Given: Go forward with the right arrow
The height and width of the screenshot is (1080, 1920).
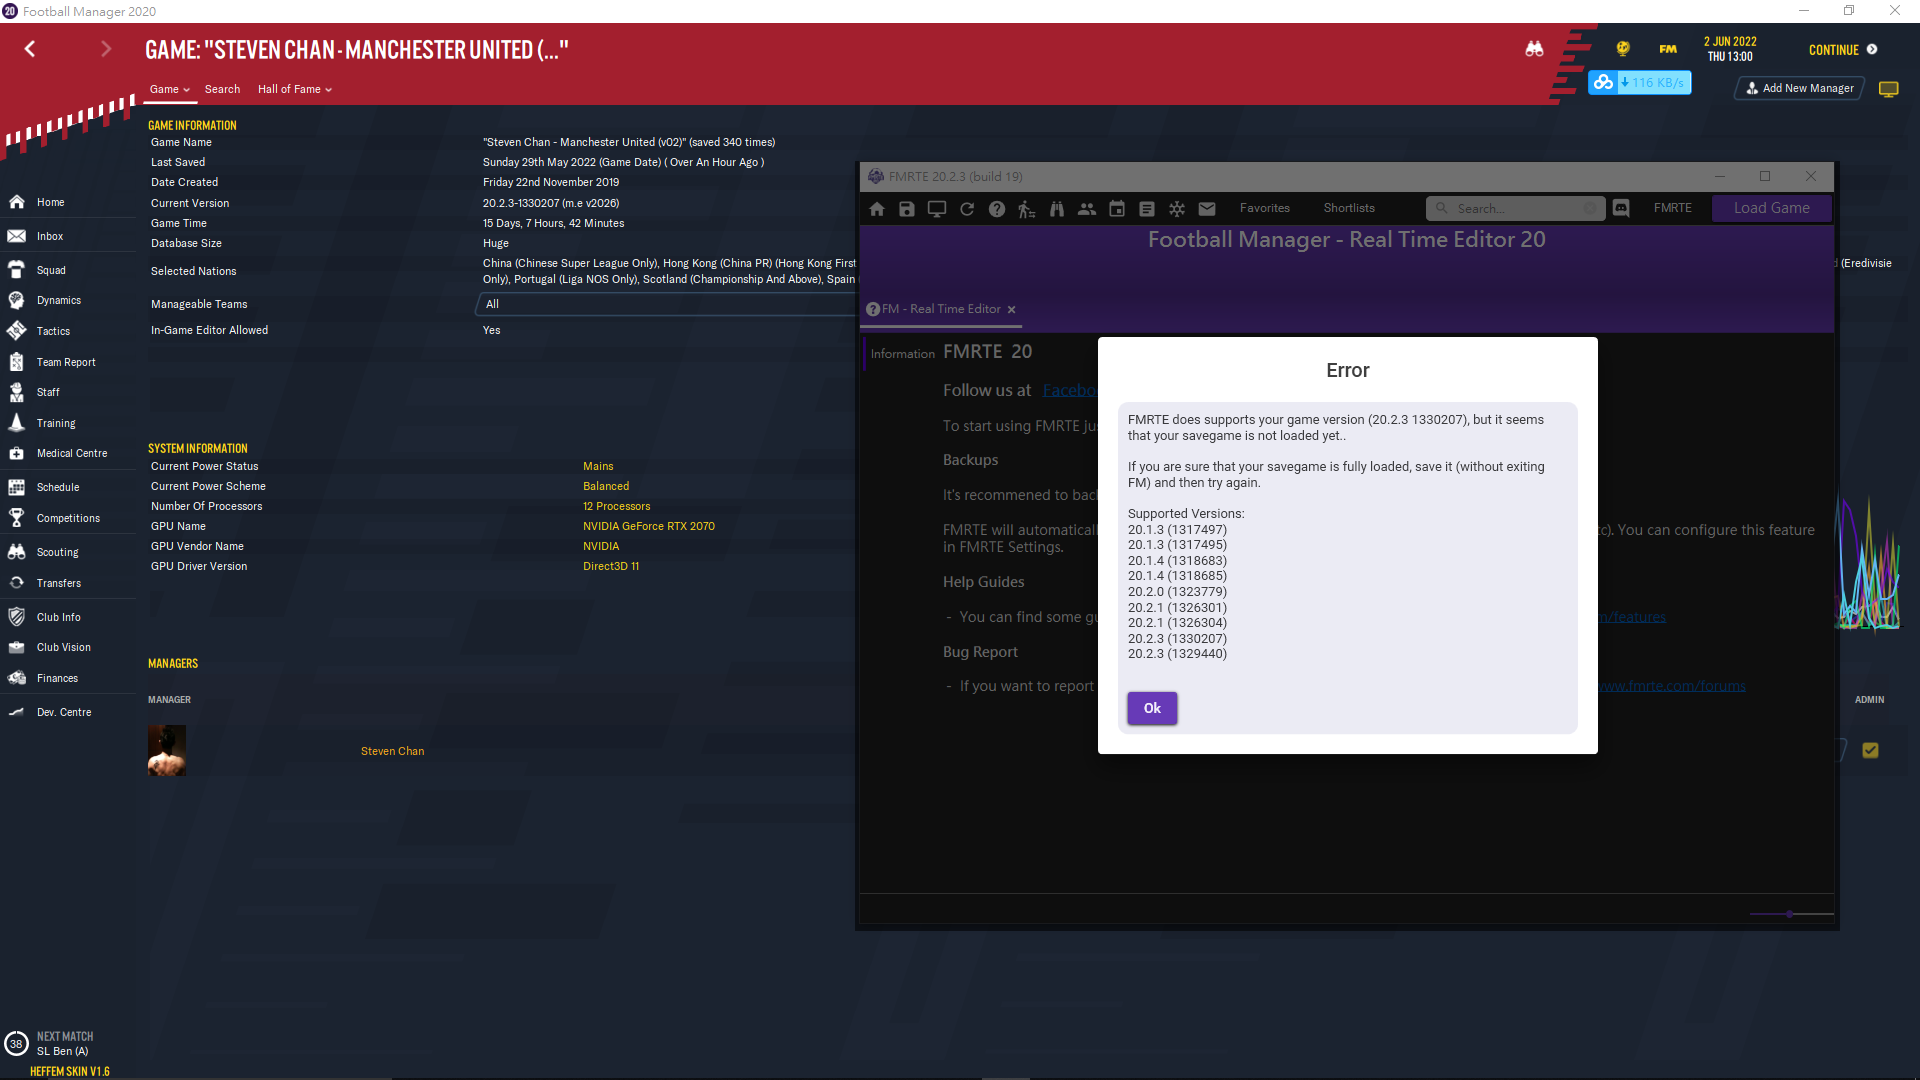Looking at the screenshot, I should coord(106,49).
